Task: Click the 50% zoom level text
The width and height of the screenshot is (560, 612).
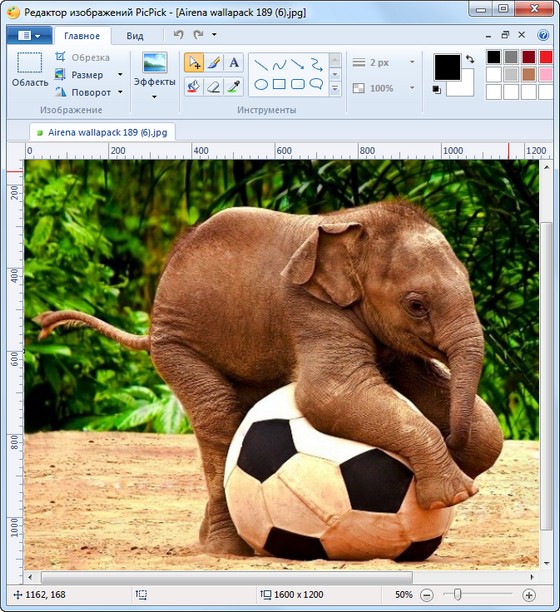Action: tap(404, 595)
